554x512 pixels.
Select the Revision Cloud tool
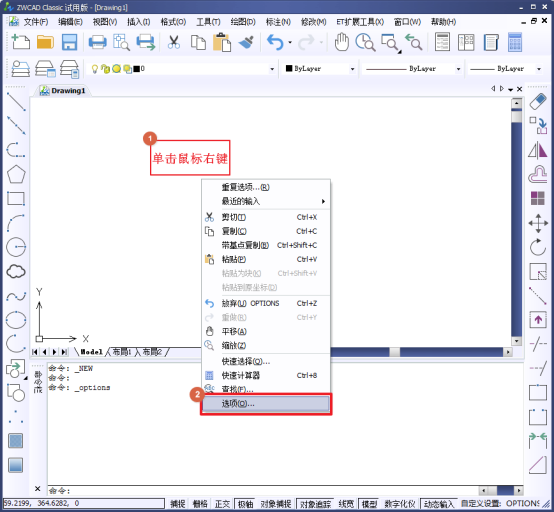[x=16, y=271]
